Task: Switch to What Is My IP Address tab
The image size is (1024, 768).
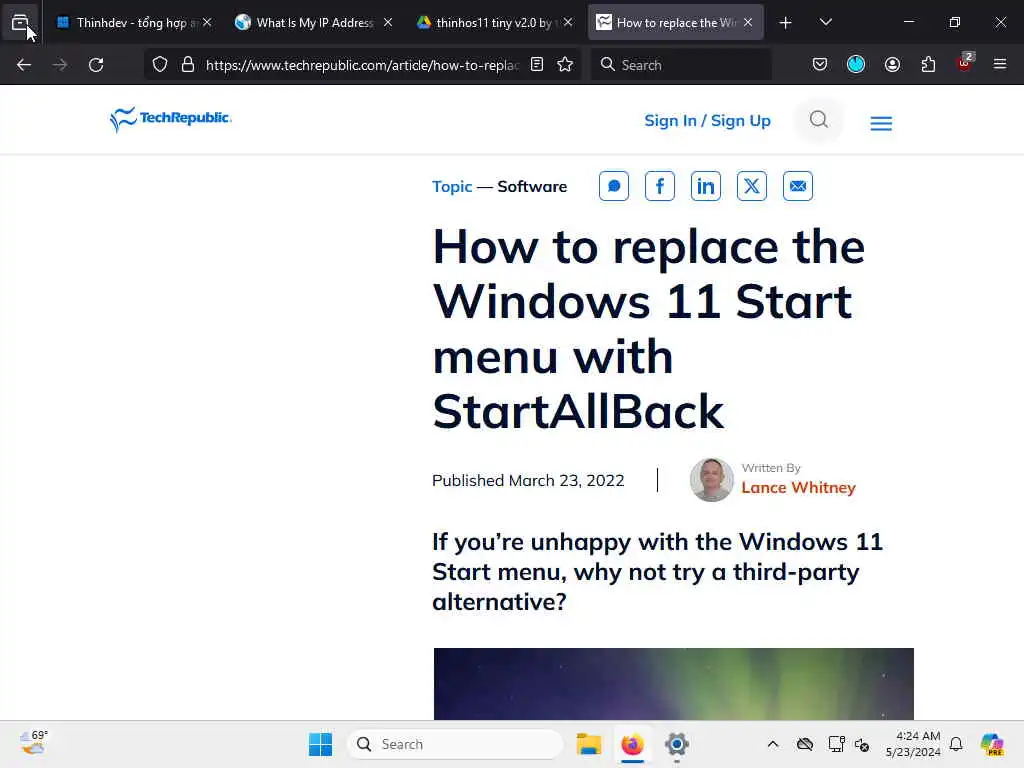Action: click(314, 23)
